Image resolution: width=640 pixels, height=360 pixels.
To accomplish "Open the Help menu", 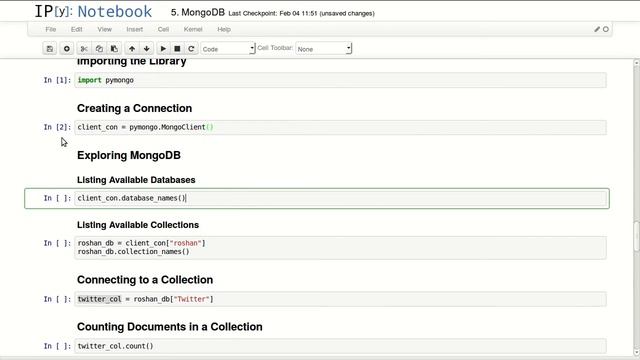I will [x=224, y=29].
